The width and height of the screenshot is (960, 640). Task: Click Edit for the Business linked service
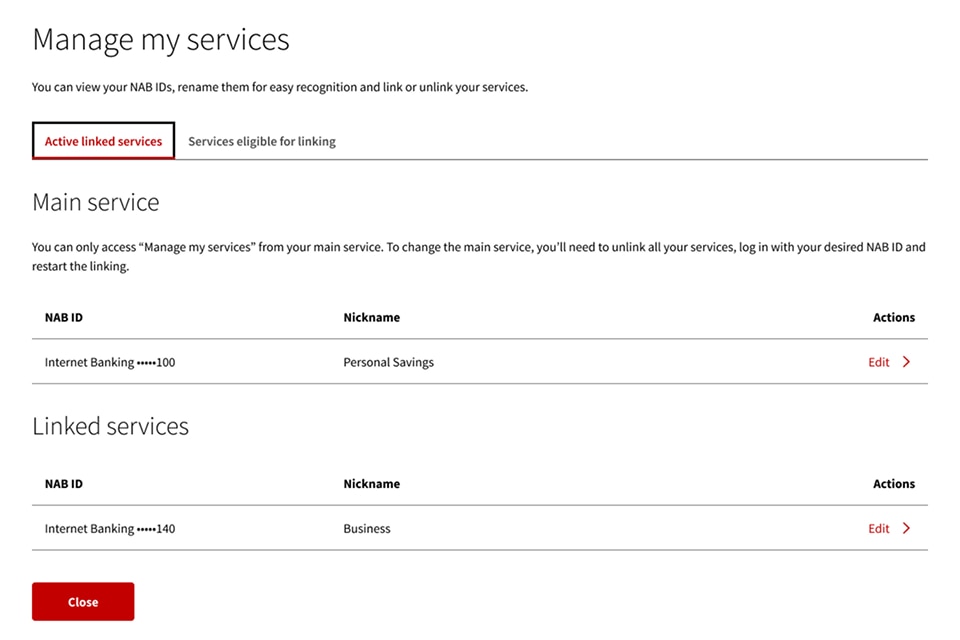878,528
